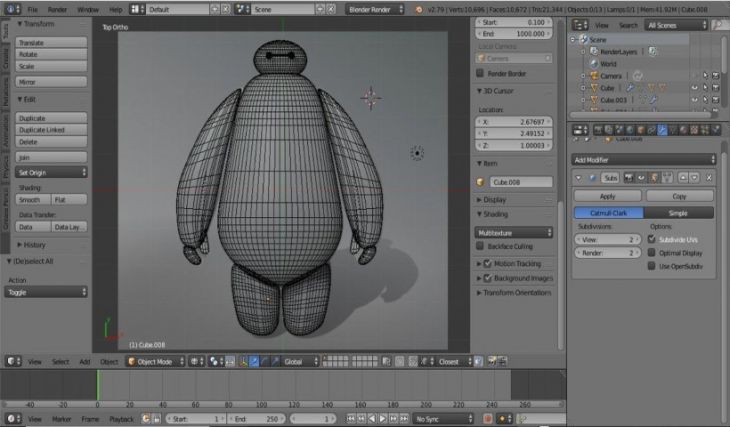Viewport: 730px width, 427px height.
Task: Open the Texture properties tab icon
Action: [695, 130]
